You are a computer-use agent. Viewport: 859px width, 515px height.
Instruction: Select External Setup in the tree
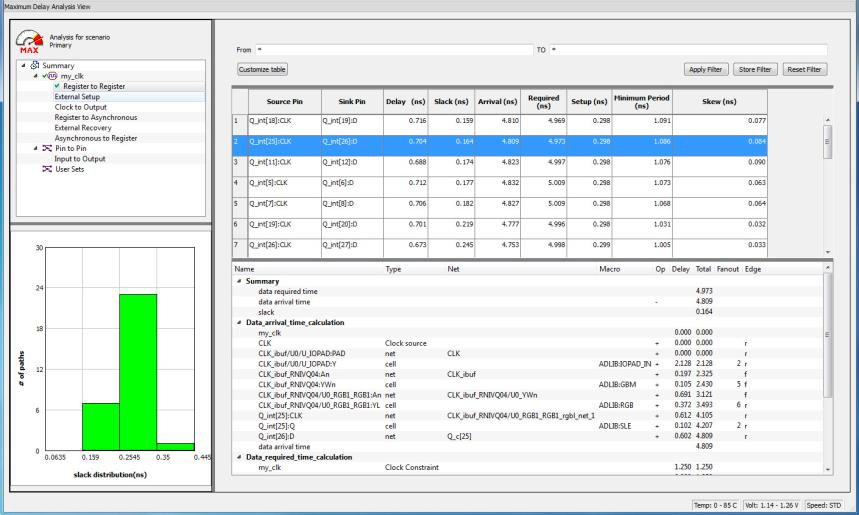click(78, 97)
